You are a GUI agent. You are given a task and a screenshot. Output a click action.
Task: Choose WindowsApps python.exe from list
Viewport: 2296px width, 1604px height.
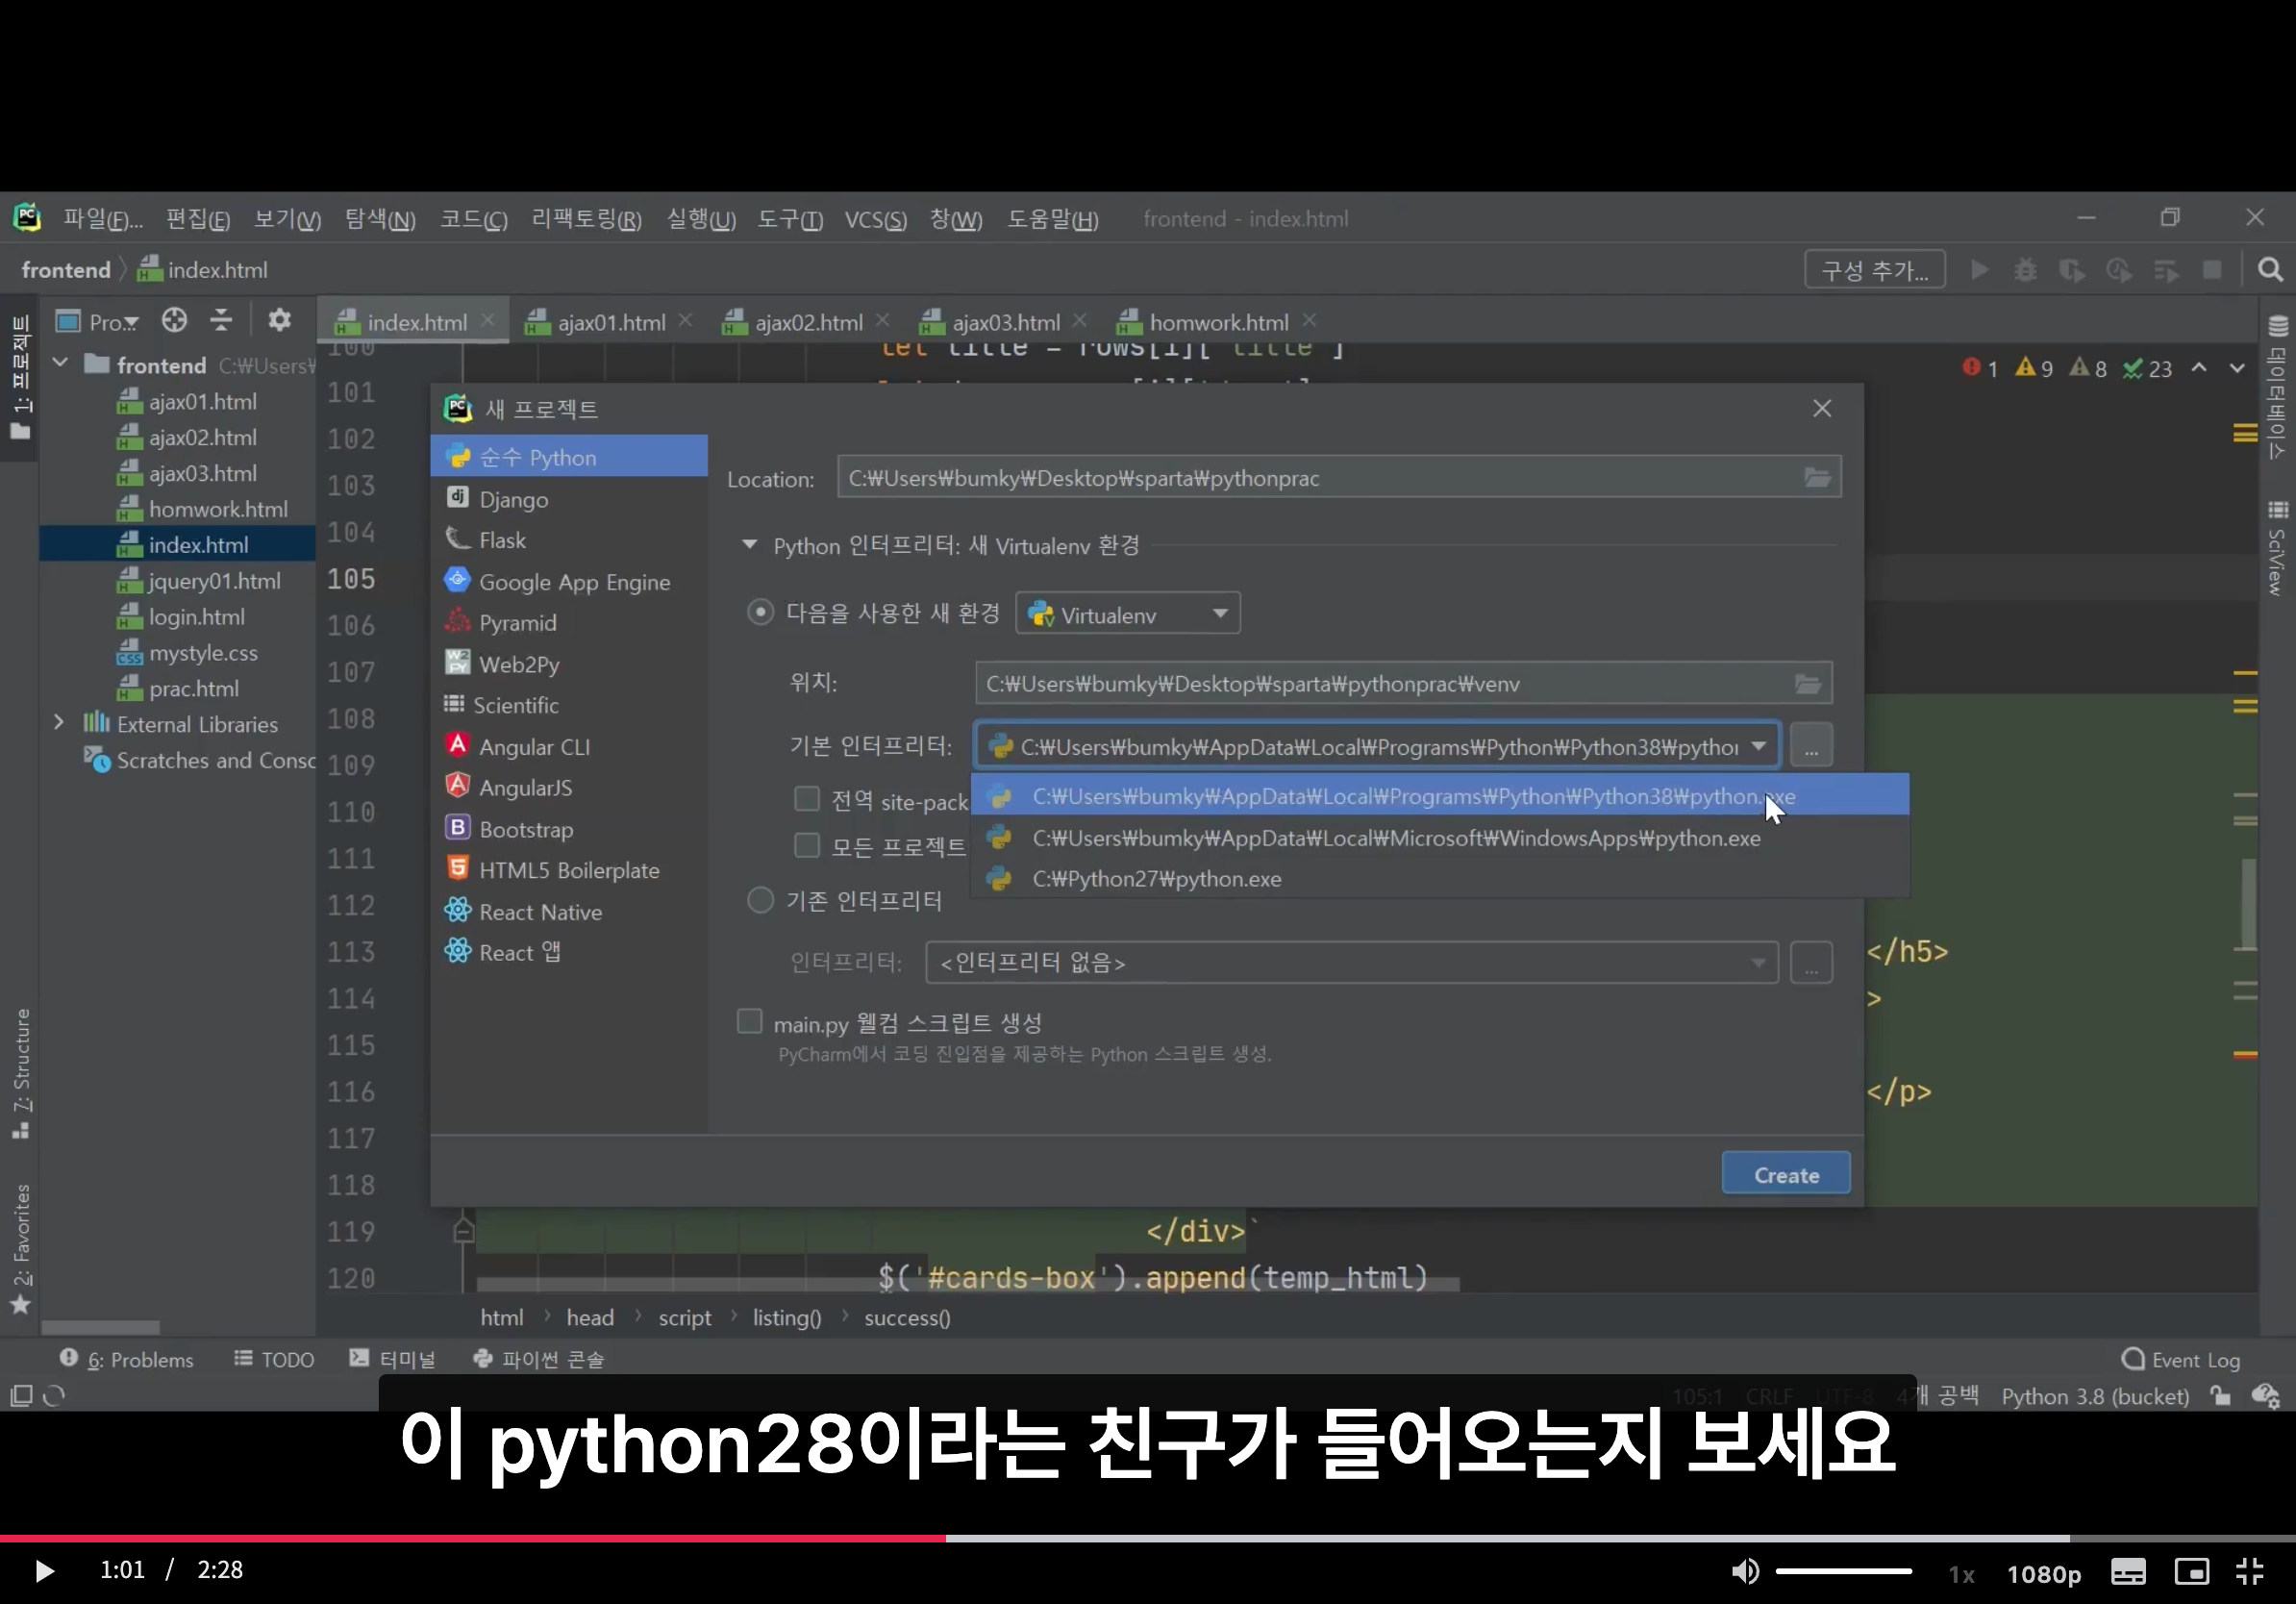[1440, 838]
